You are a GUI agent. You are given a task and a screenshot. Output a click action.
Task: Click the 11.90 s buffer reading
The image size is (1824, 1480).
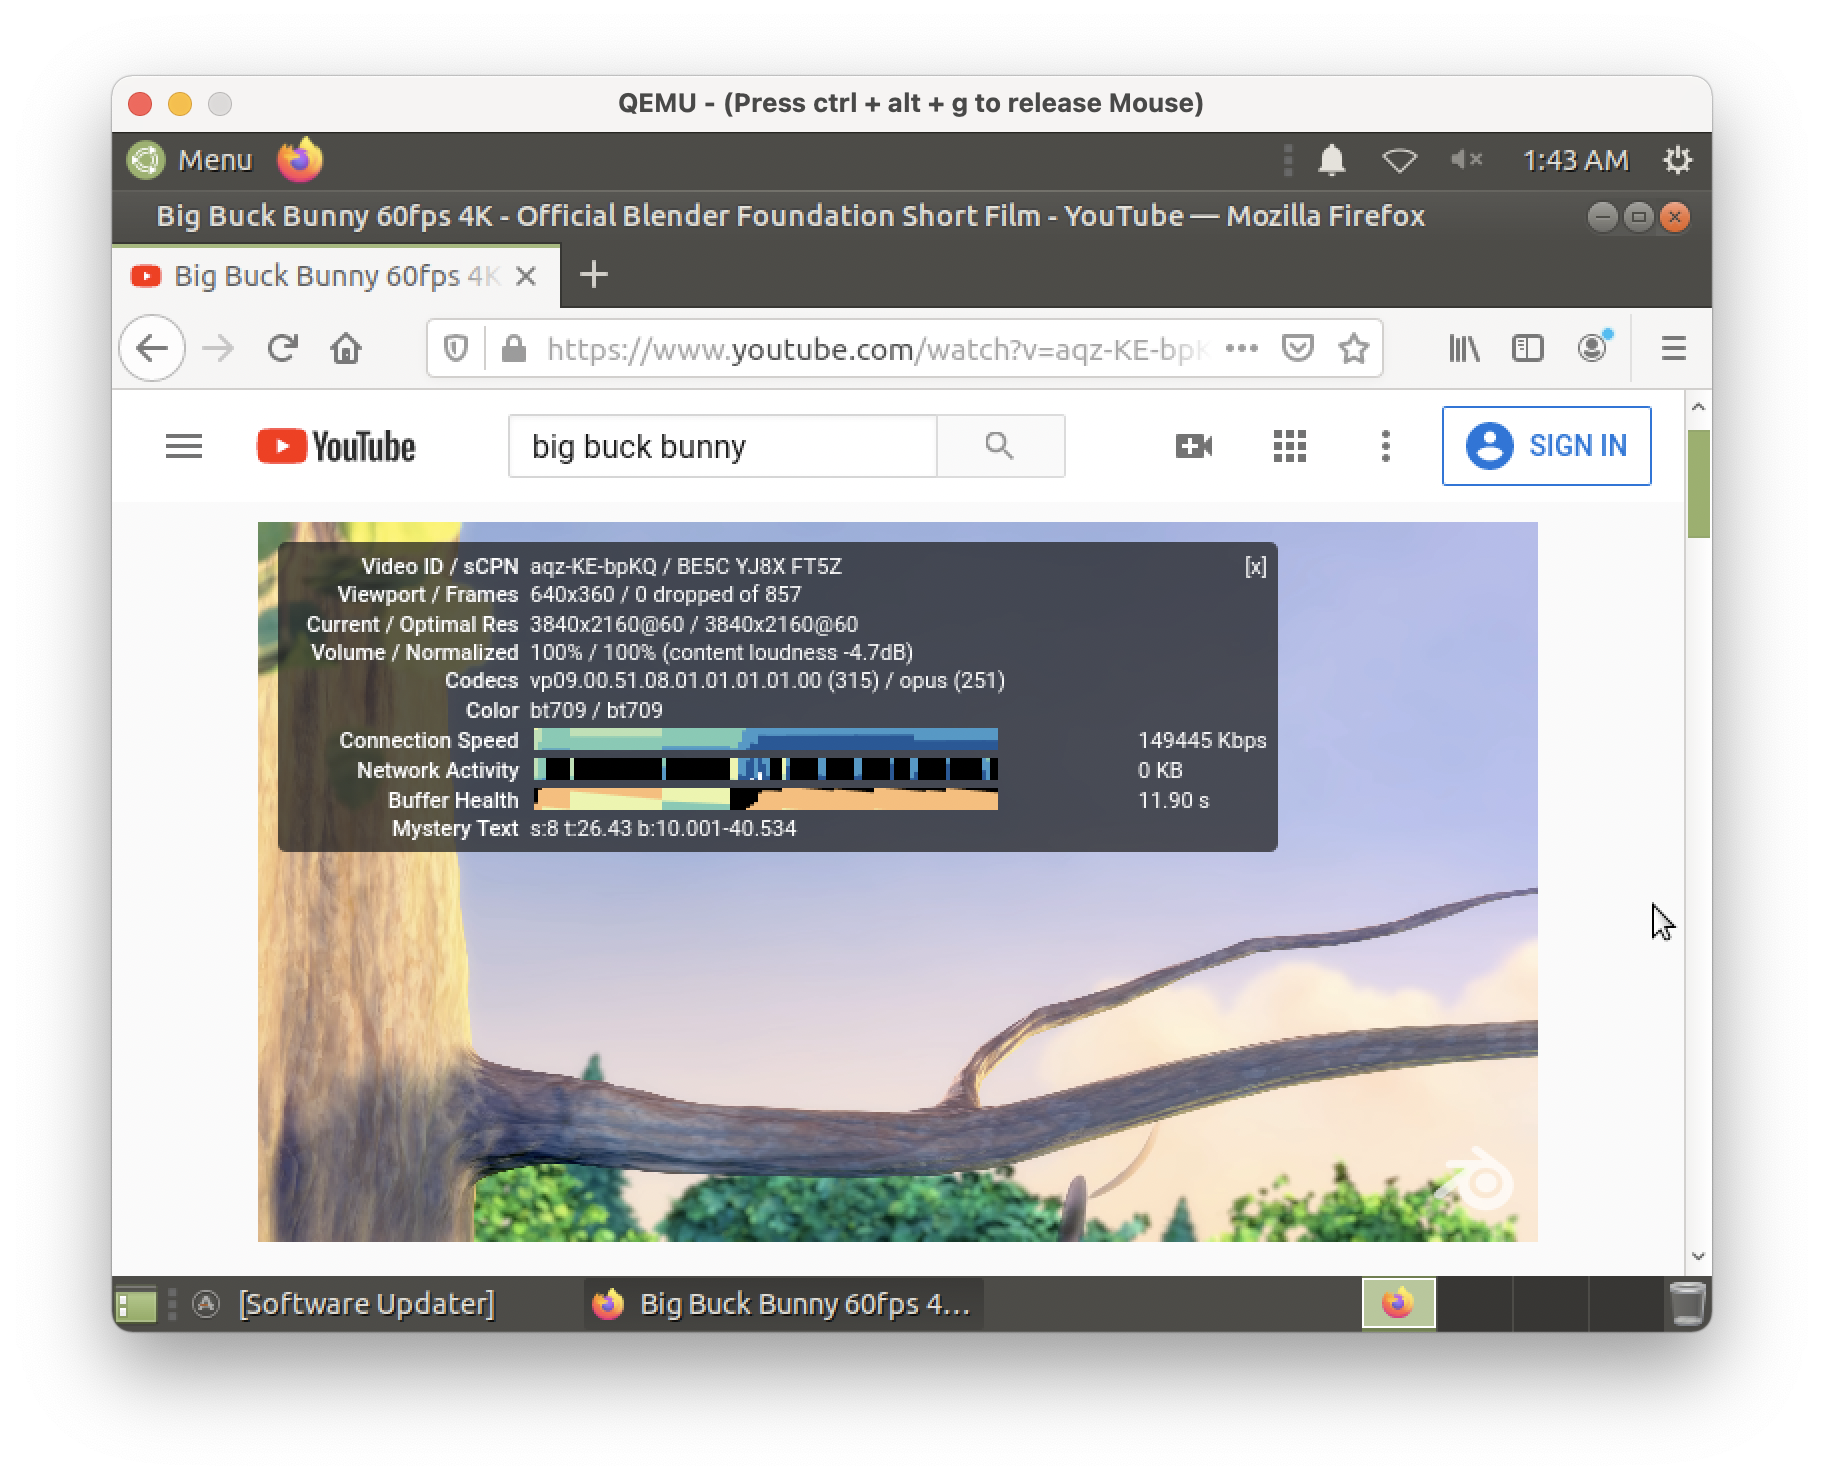point(1173,801)
